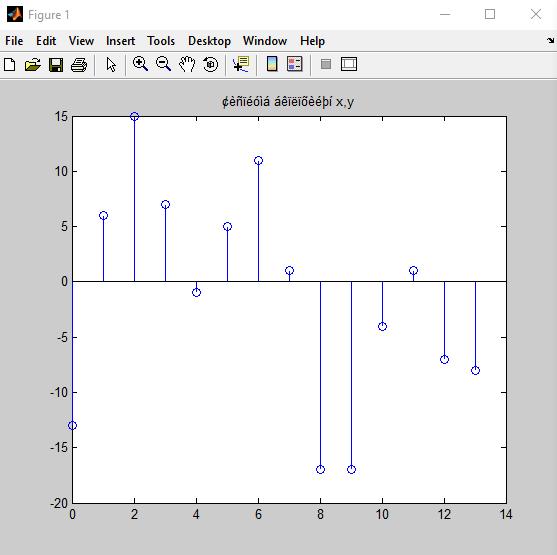Show plot tools and dock figure icon
The image size is (557, 555).
349,64
